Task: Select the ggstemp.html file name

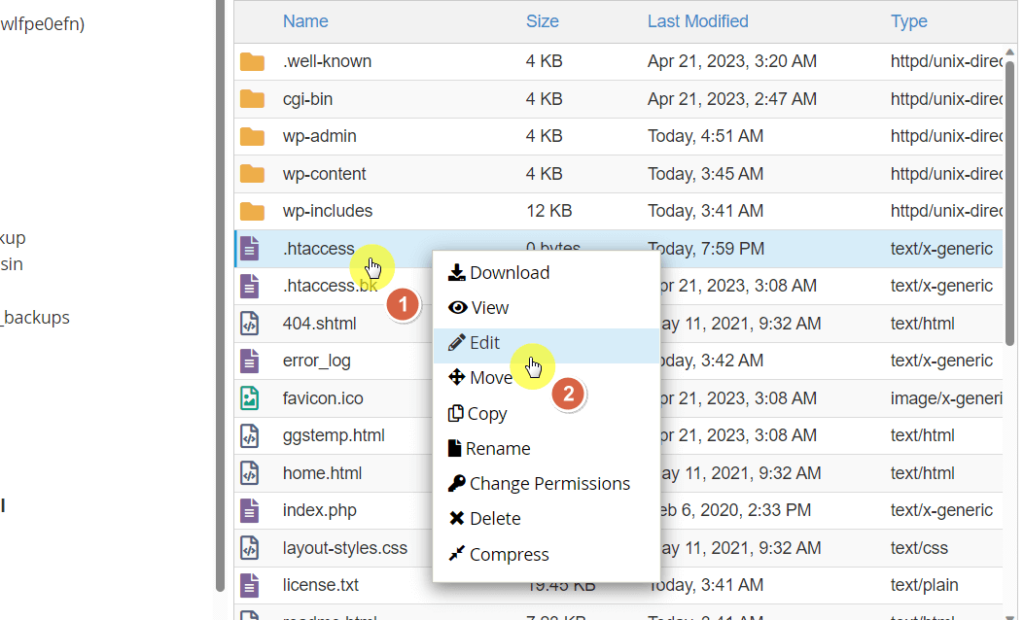Action: click(x=334, y=436)
